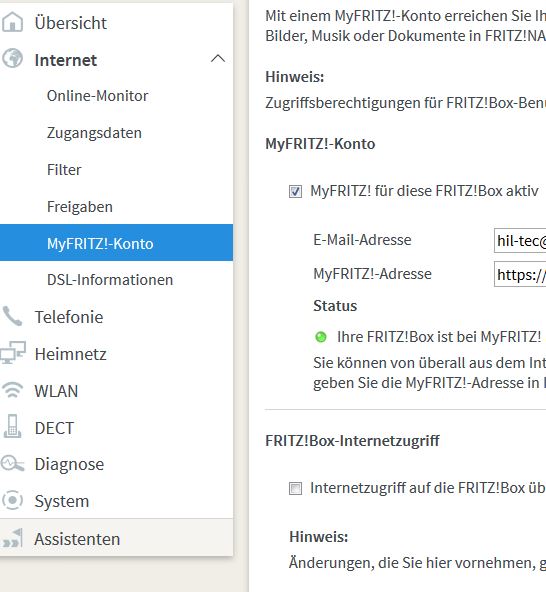Viewport: 546px width, 592px height.
Task: Collapse the Internet menu chevron
Action: click(x=217, y=59)
